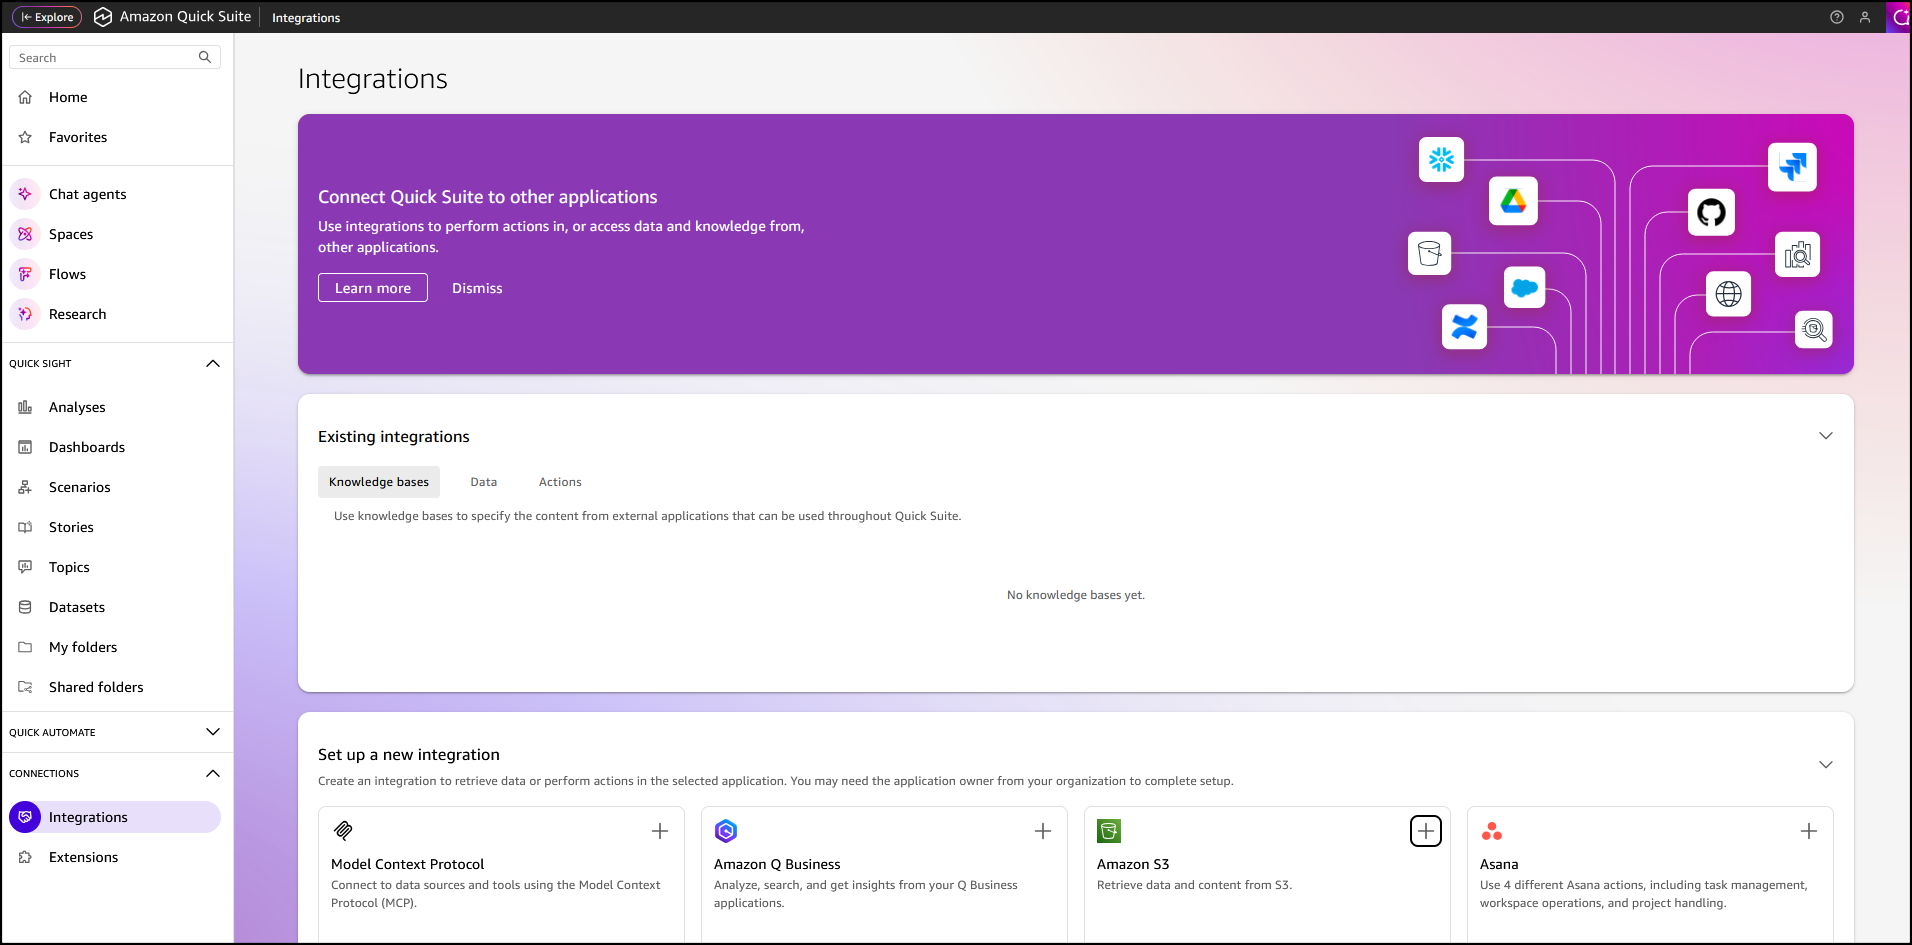This screenshot has height=945, width=1912.
Task: Switch to the Data tab
Action: click(484, 482)
